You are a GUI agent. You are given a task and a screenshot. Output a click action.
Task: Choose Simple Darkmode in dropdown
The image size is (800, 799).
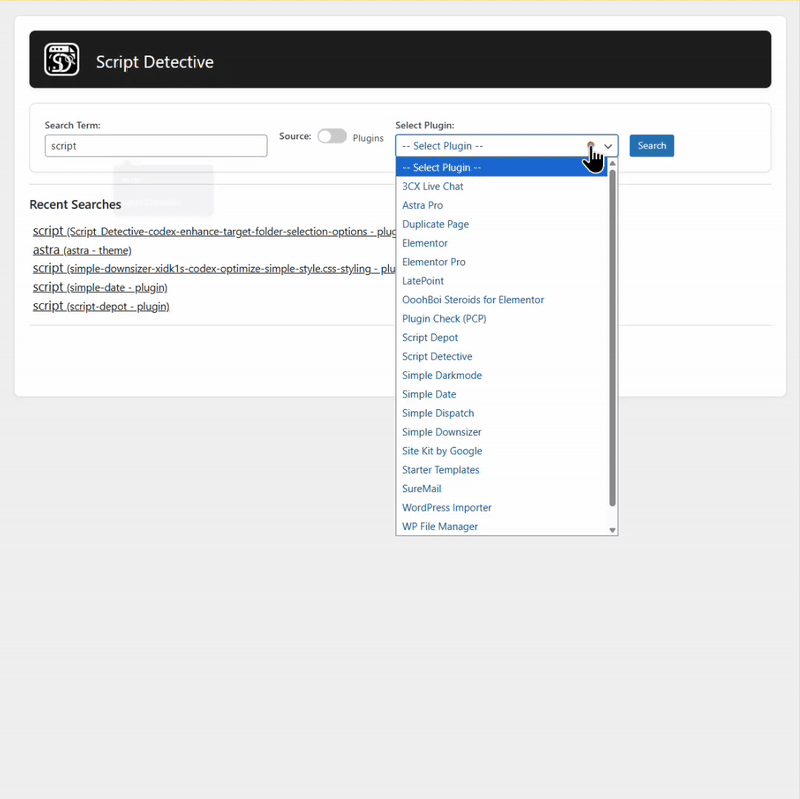[502, 375]
